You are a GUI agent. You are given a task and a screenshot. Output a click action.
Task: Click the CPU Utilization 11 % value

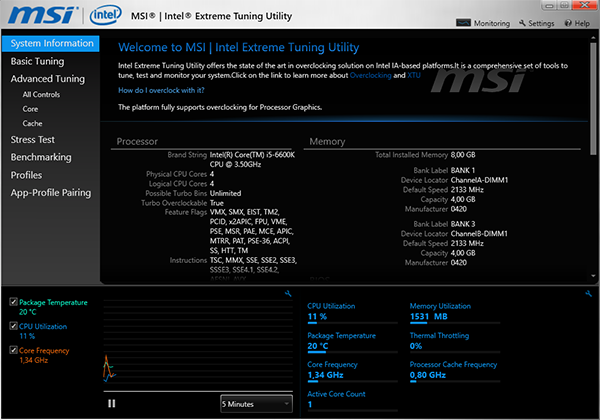click(x=317, y=317)
